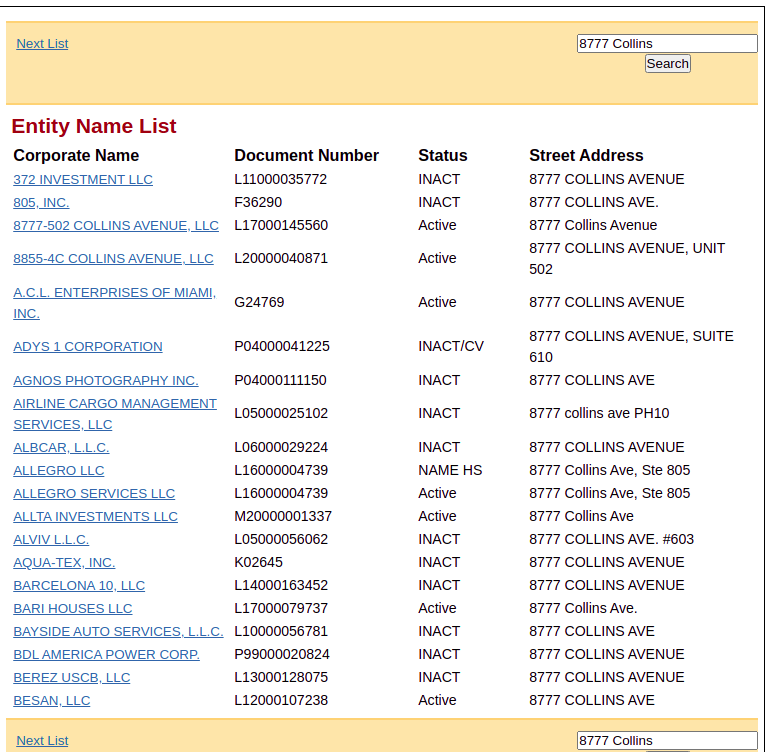Click document number L13000128075
The image size is (766, 752).
pos(281,677)
